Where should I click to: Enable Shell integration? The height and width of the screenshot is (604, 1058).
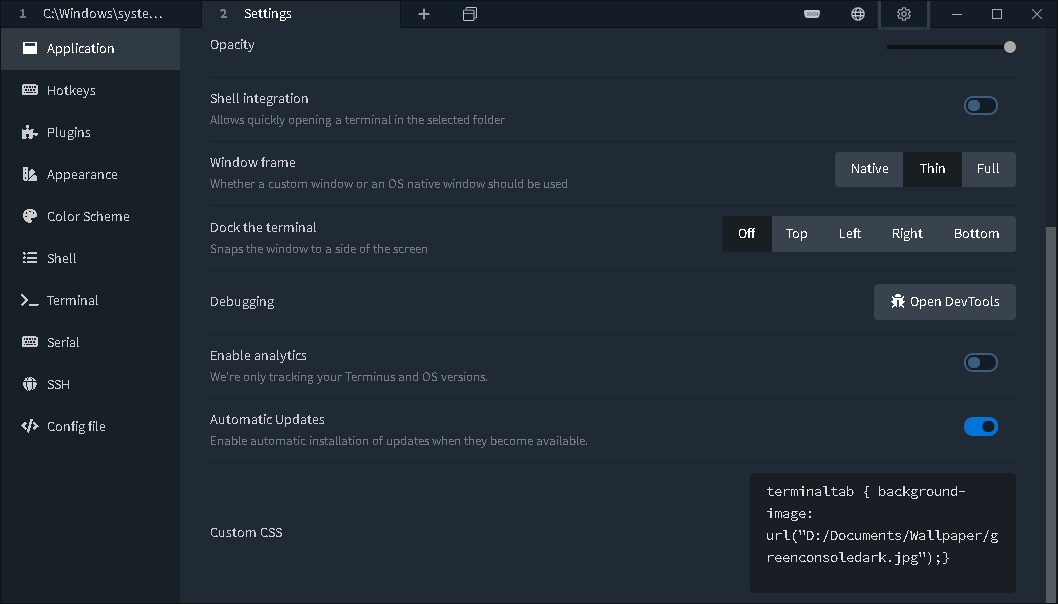[981, 105]
